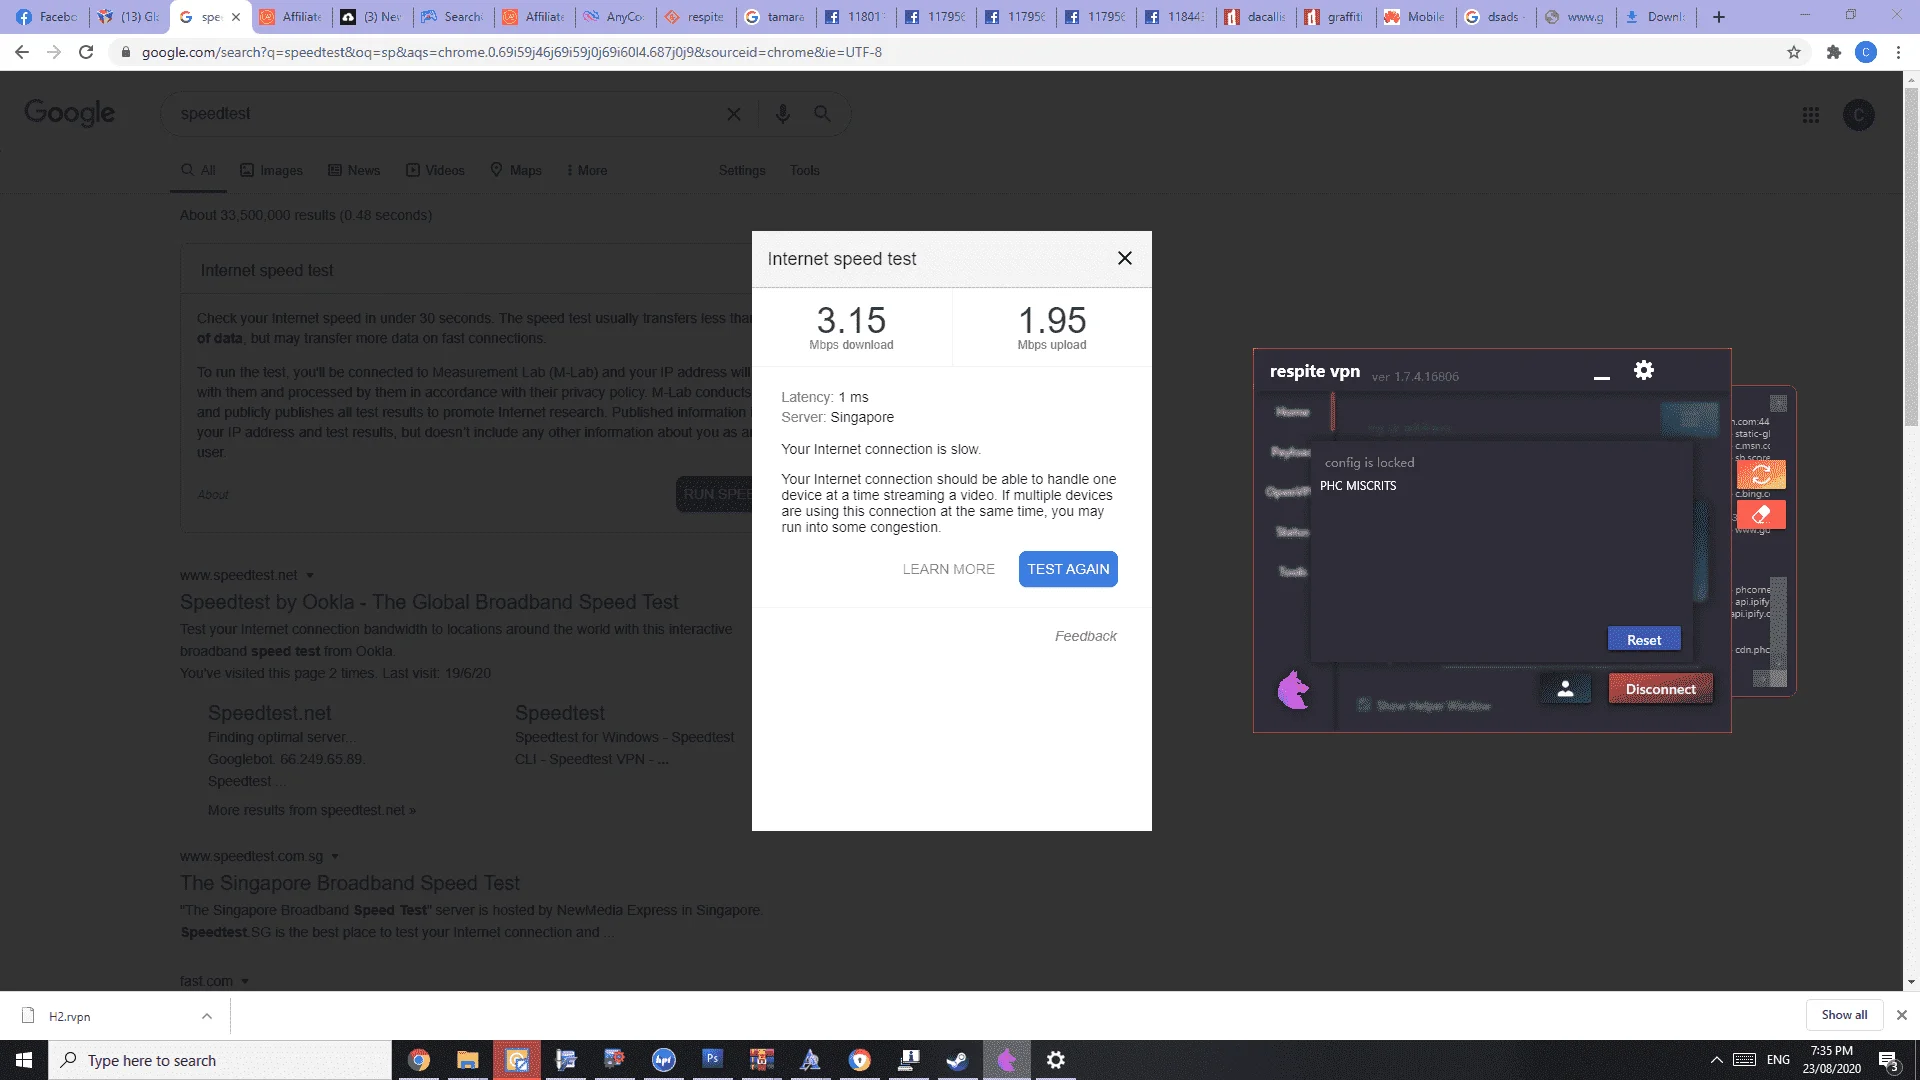This screenshot has height=1080, width=1920.
Task: Click the Google logo
Action: point(70,113)
